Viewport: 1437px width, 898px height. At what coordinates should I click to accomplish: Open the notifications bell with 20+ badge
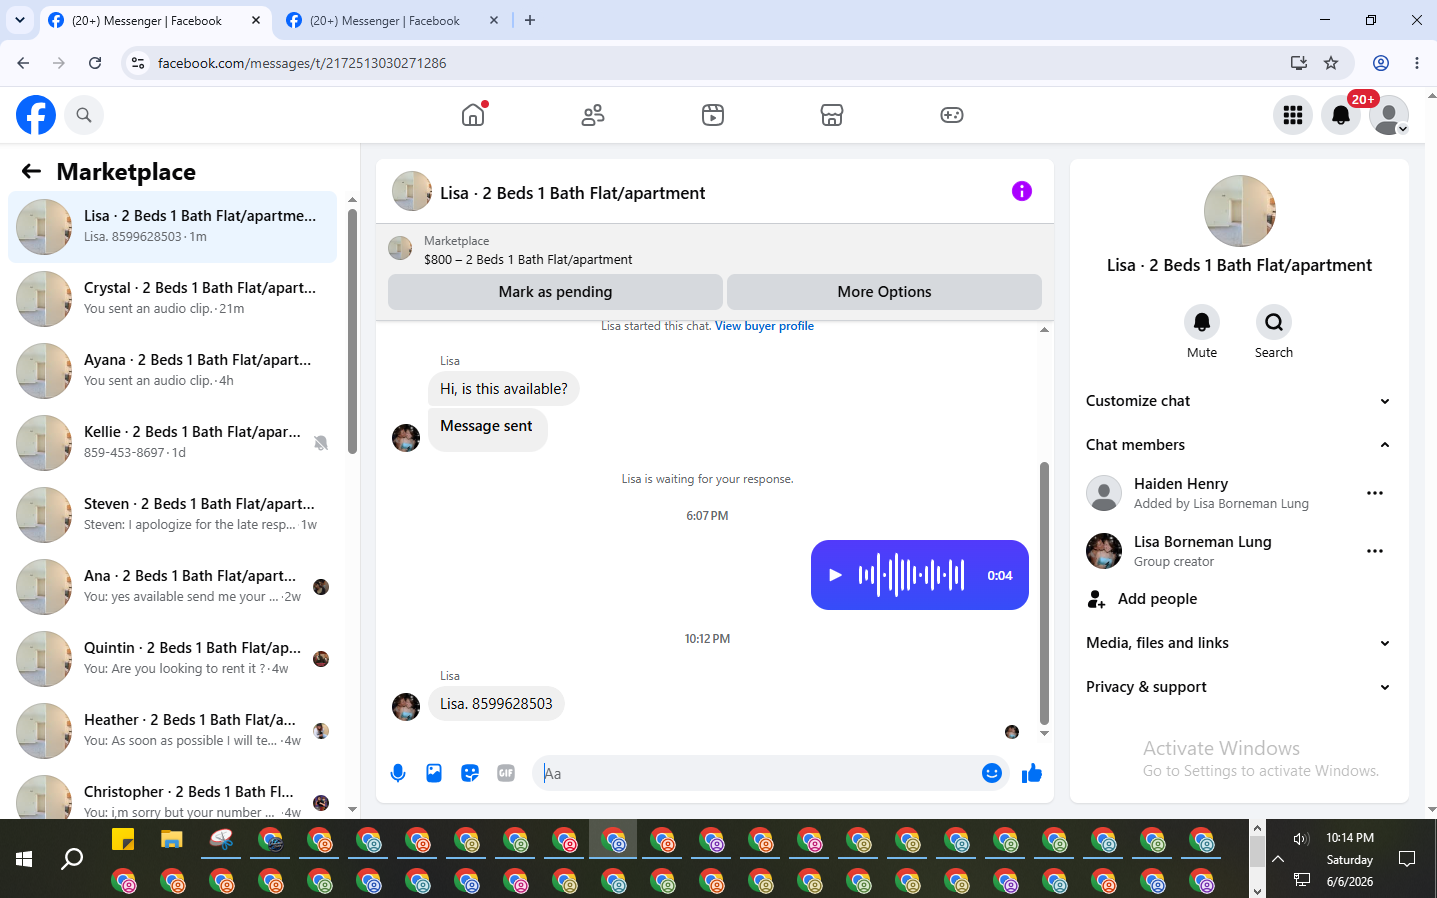[1341, 115]
